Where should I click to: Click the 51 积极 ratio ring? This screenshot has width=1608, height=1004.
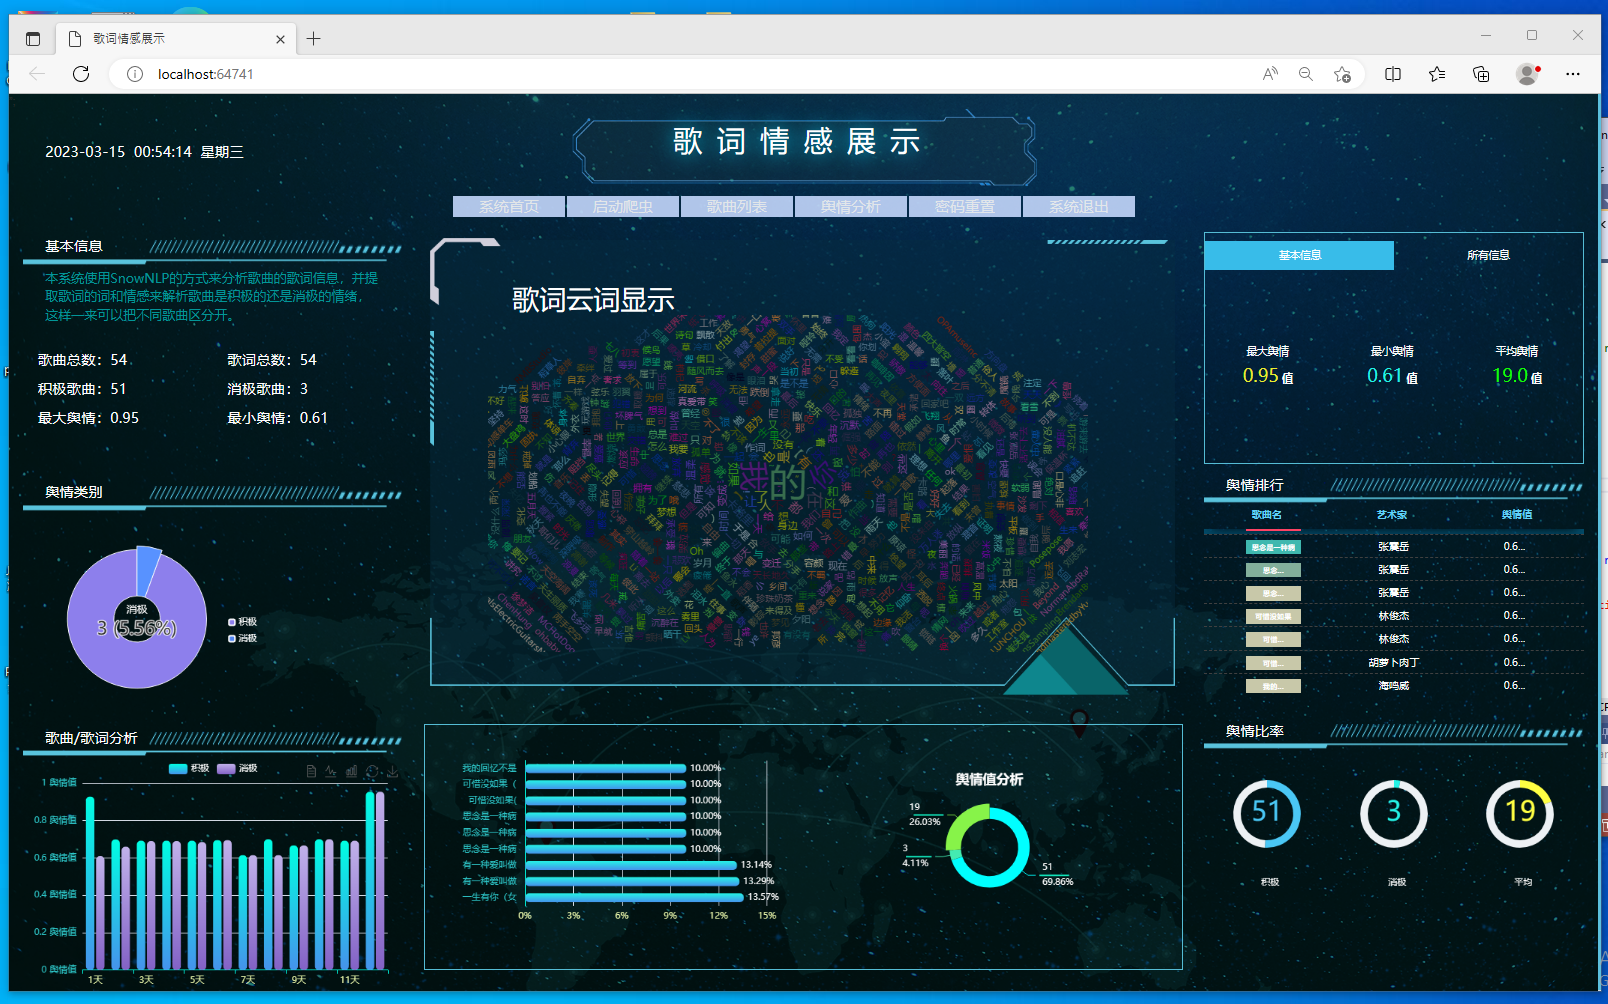coord(1266,813)
